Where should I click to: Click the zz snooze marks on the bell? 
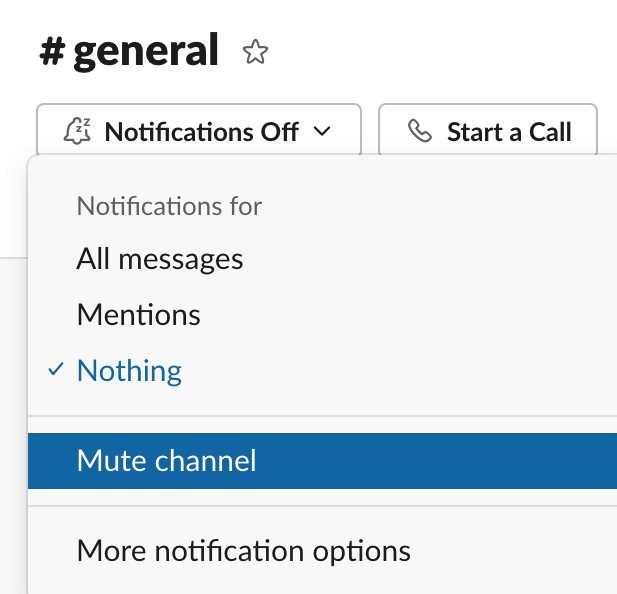coord(83,124)
